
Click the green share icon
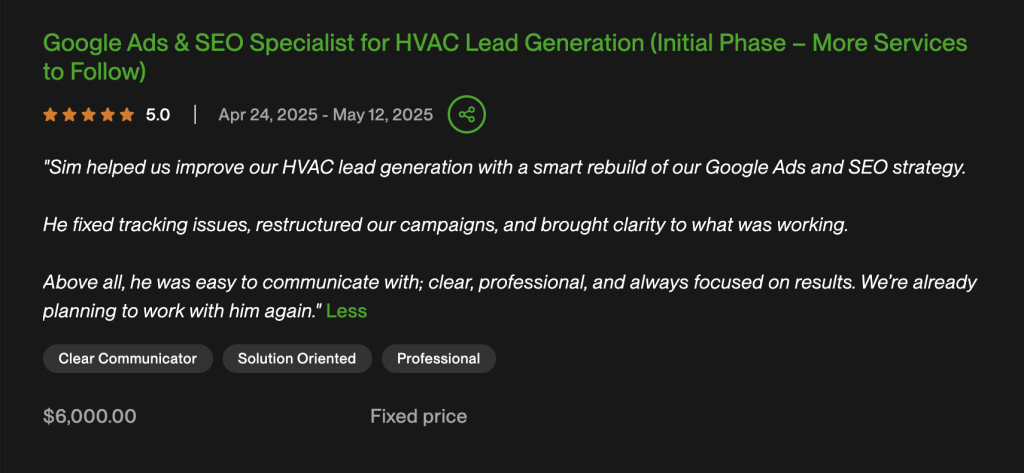pos(466,114)
